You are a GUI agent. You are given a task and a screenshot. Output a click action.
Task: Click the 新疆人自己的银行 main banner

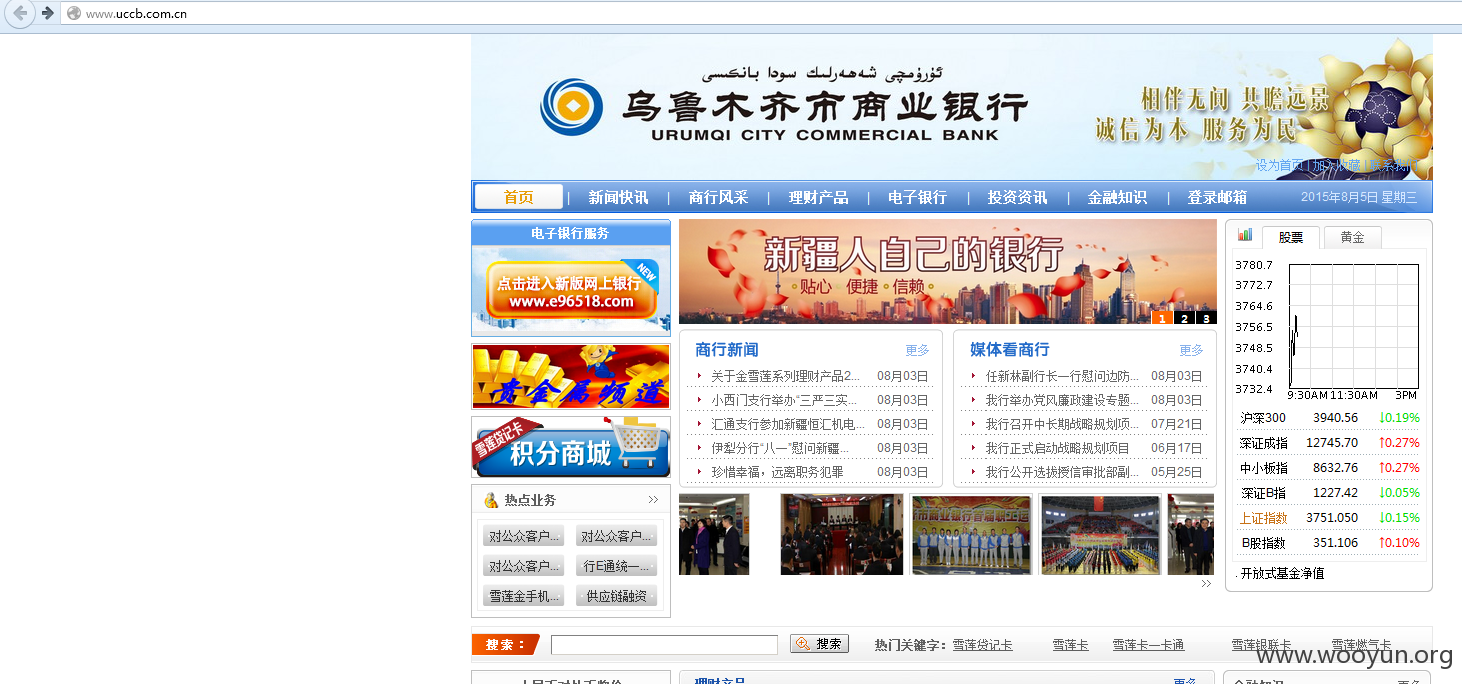[947, 271]
